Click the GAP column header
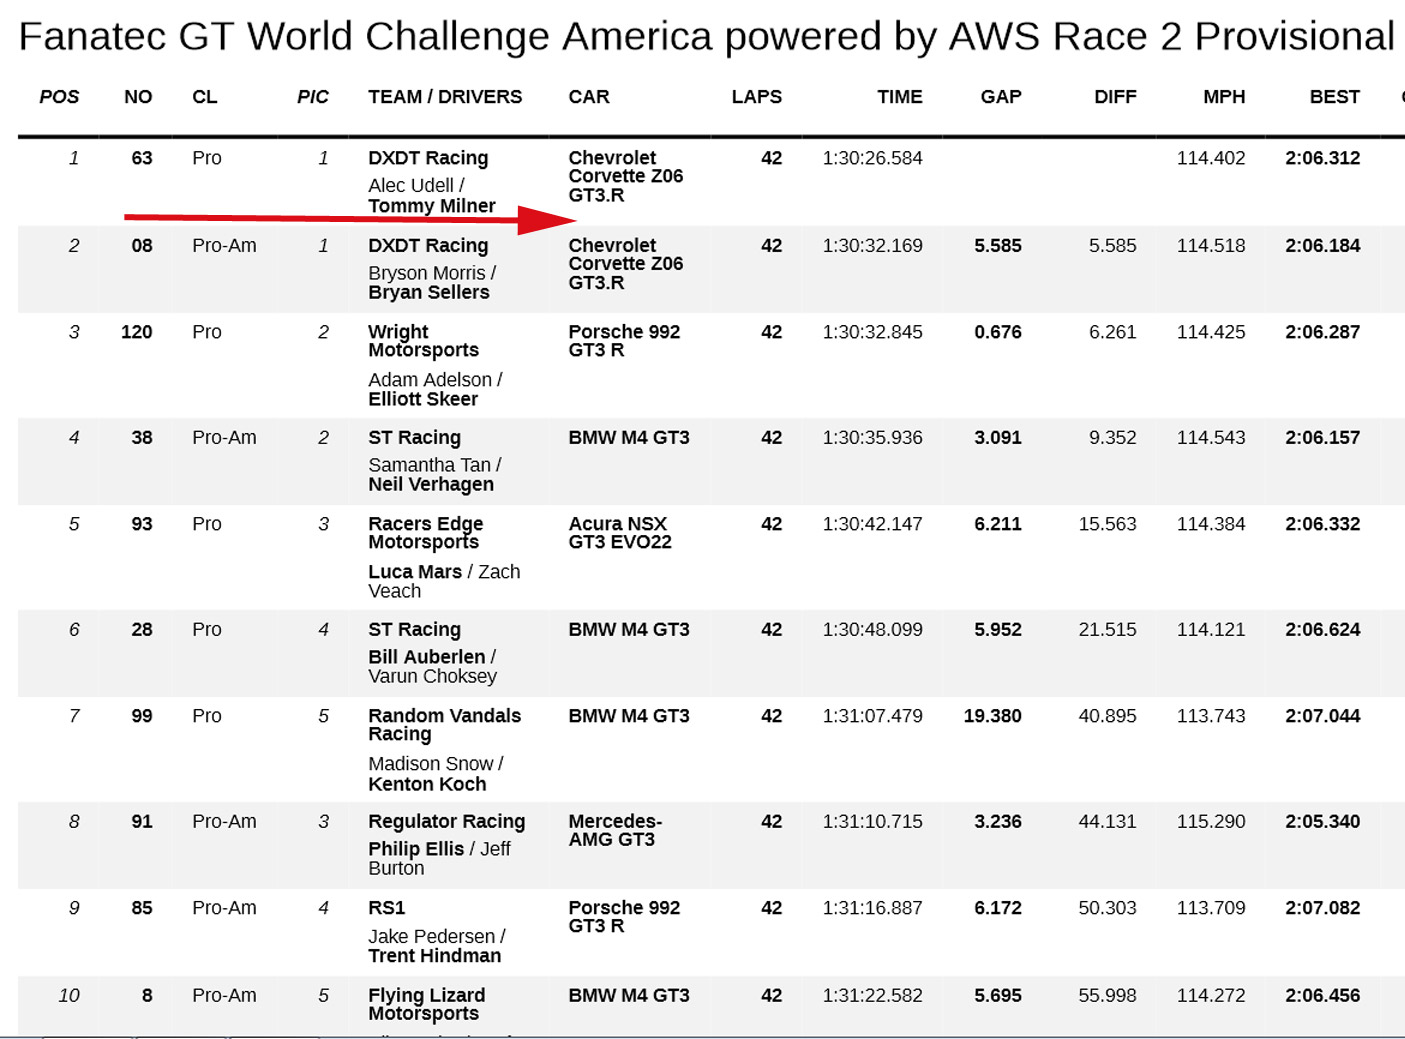 point(1000,97)
